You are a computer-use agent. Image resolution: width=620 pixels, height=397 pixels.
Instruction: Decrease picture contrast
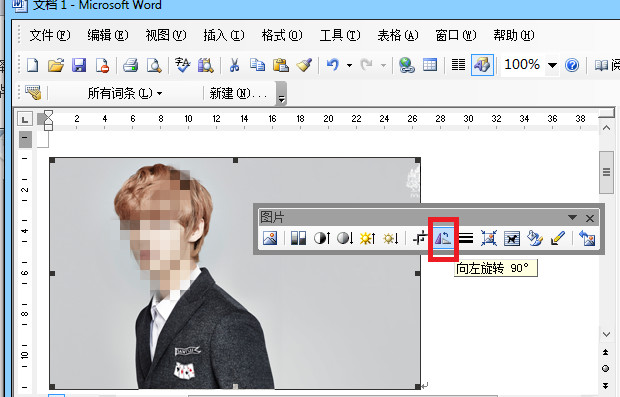click(345, 238)
